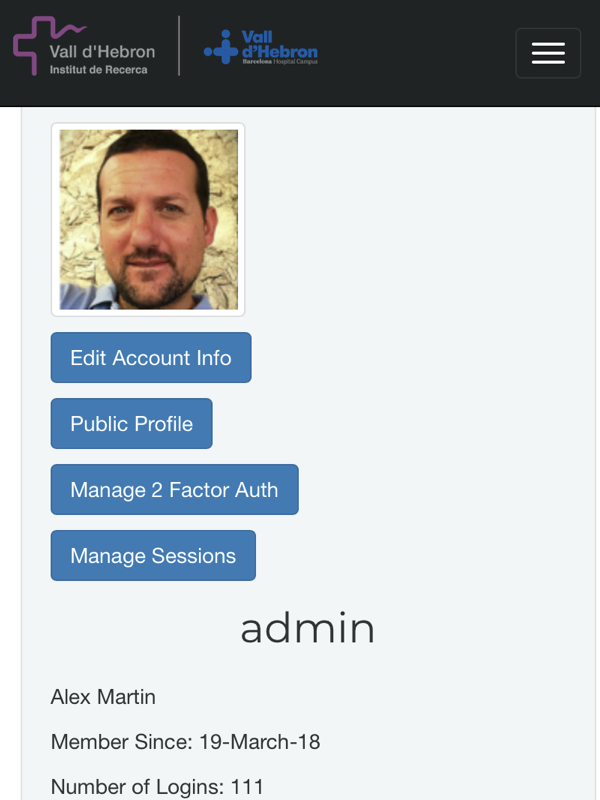600x800 pixels.
Task: Click the 19-March-18 date value
Action: click(260, 742)
